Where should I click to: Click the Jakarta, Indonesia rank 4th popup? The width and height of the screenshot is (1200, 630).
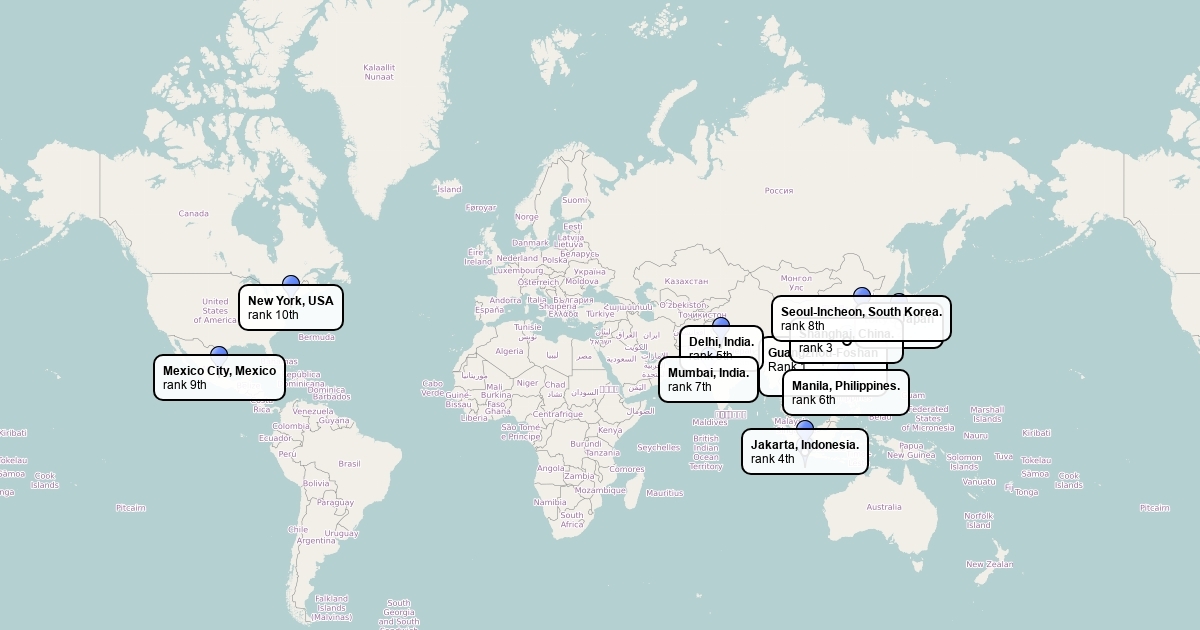point(805,451)
